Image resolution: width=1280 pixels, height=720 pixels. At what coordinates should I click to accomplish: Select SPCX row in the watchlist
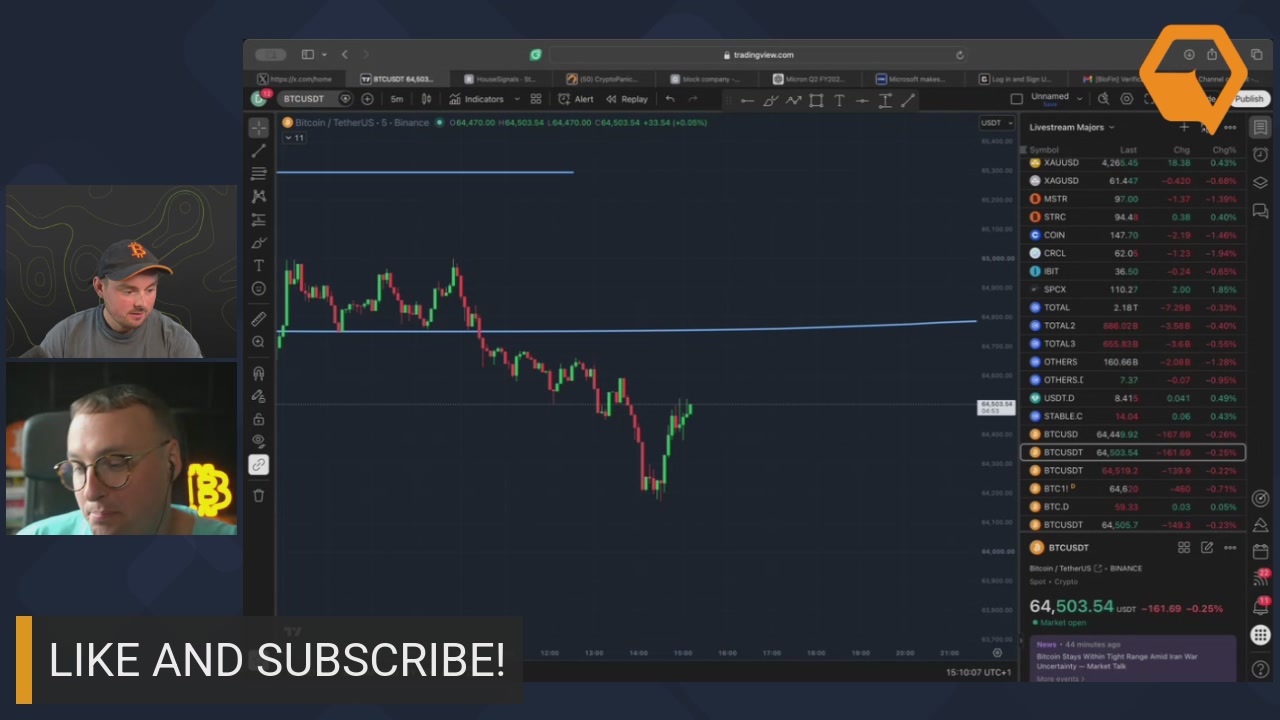coord(1133,289)
